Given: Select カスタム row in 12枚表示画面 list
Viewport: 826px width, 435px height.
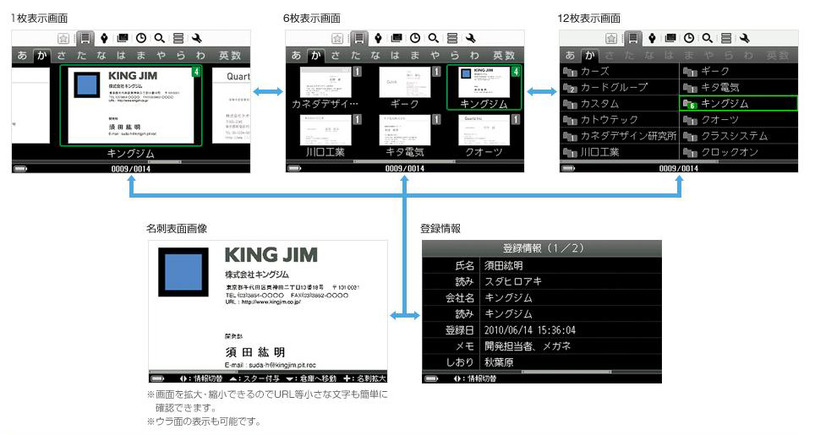Looking at the screenshot, I should click(620, 104).
